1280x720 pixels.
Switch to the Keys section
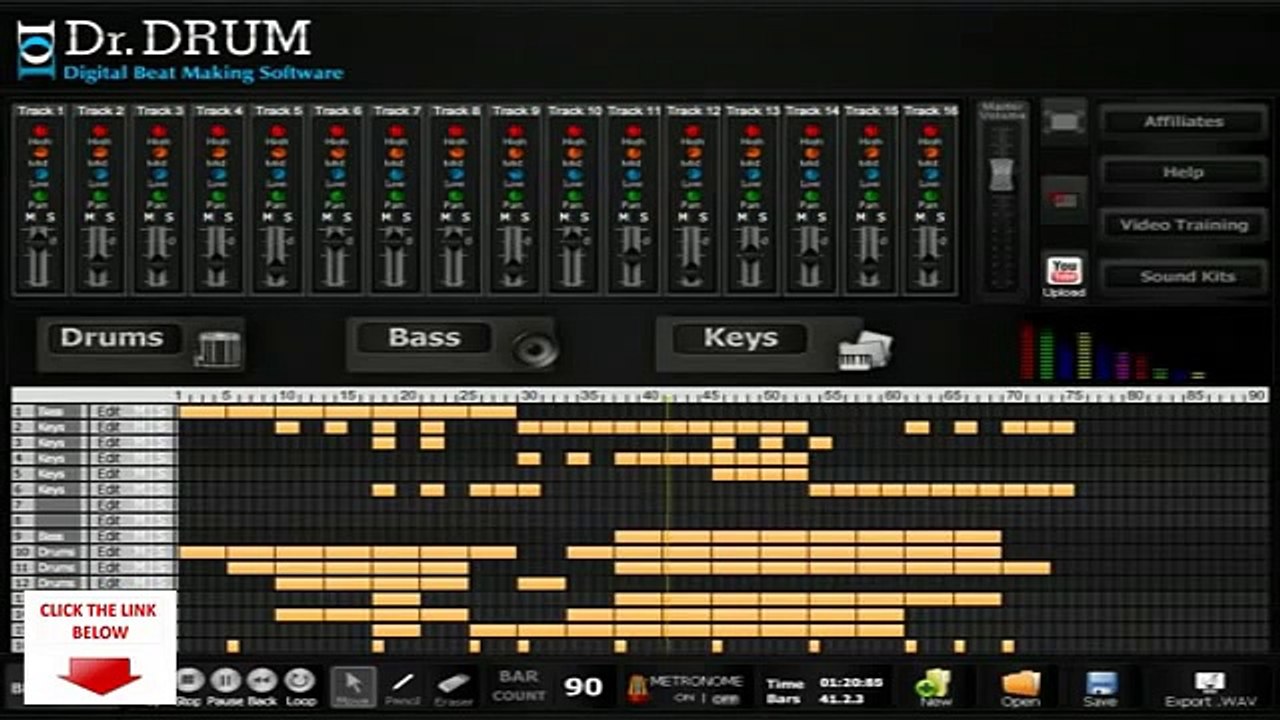pyautogui.click(x=741, y=338)
